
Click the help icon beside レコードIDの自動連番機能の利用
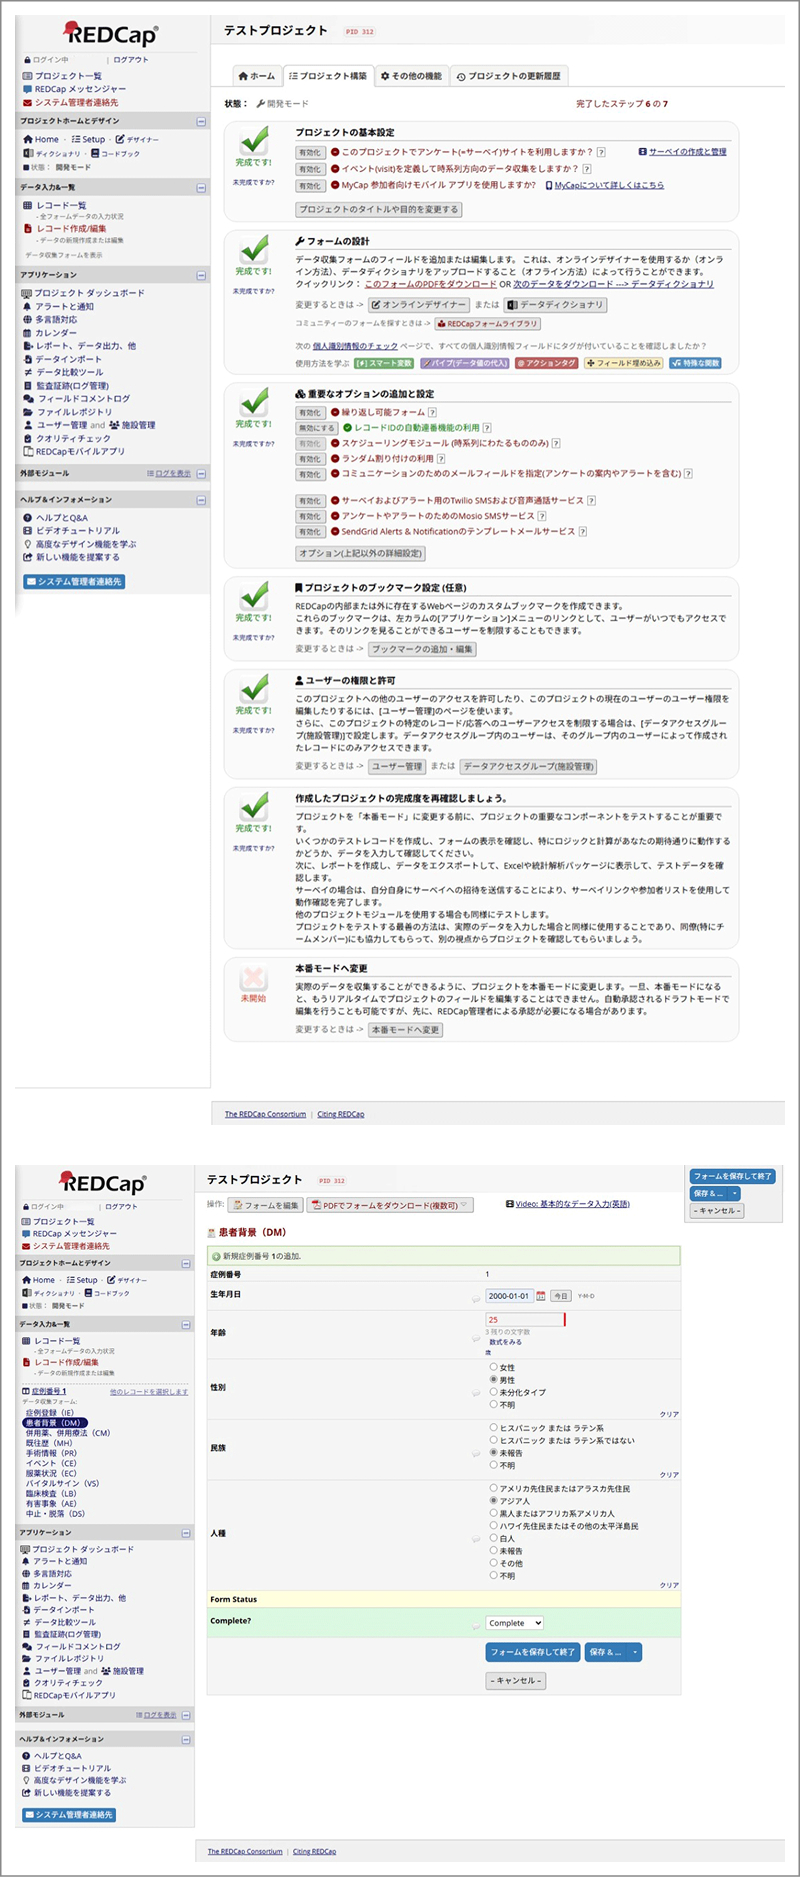[487, 428]
